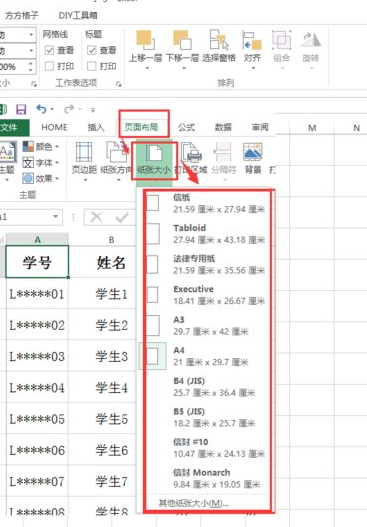Image resolution: width=367 pixels, height=527 pixels.
Task: Click the theme Colors (颜色) icon
Action: click(28, 147)
